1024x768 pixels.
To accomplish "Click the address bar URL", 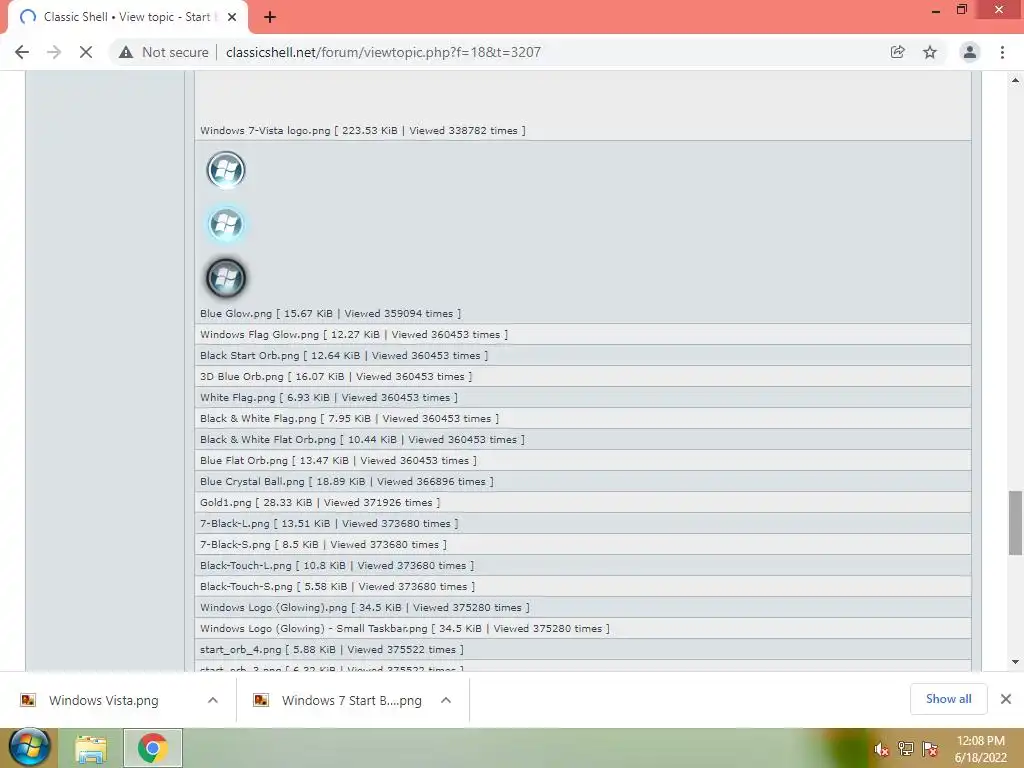I will point(383,52).
